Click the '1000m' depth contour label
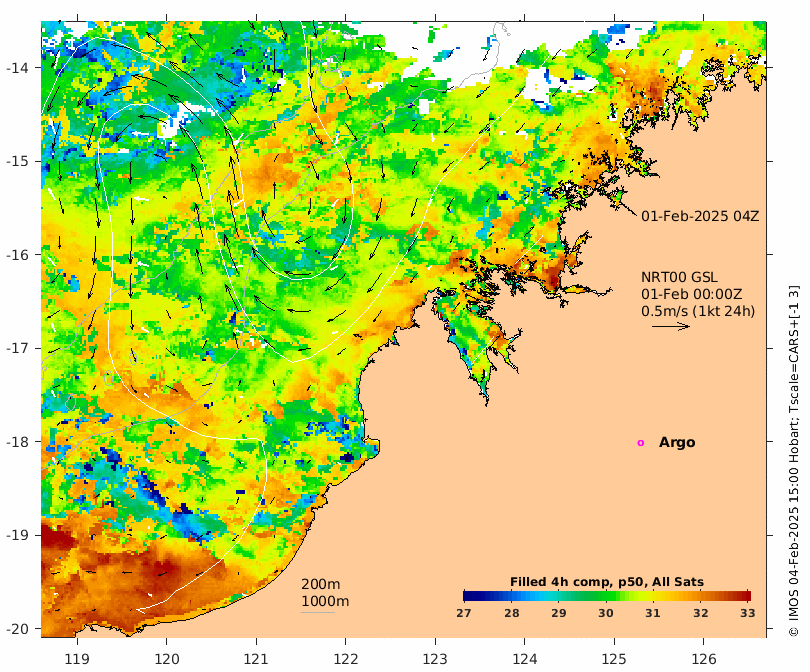 coord(325,601)
